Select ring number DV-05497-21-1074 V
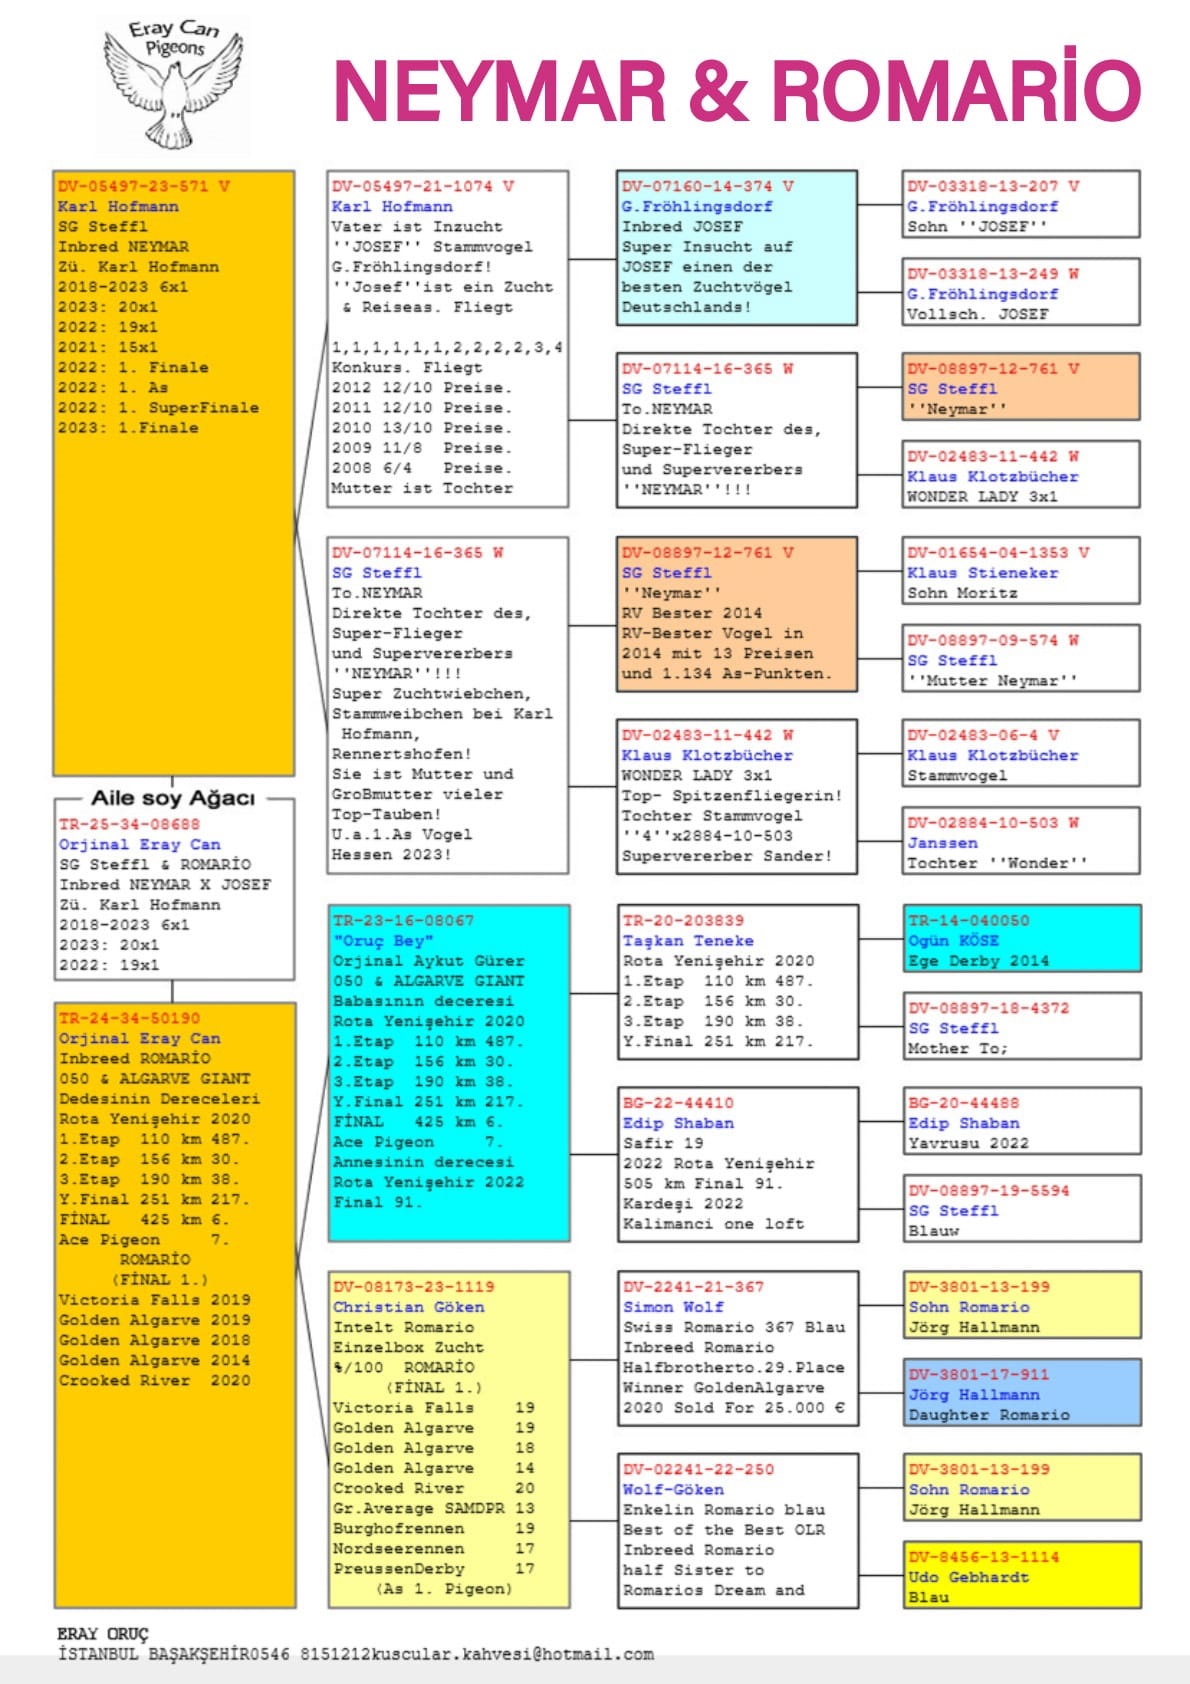Viewport: 1190px width, 1684px height. [x=423, y=186]
